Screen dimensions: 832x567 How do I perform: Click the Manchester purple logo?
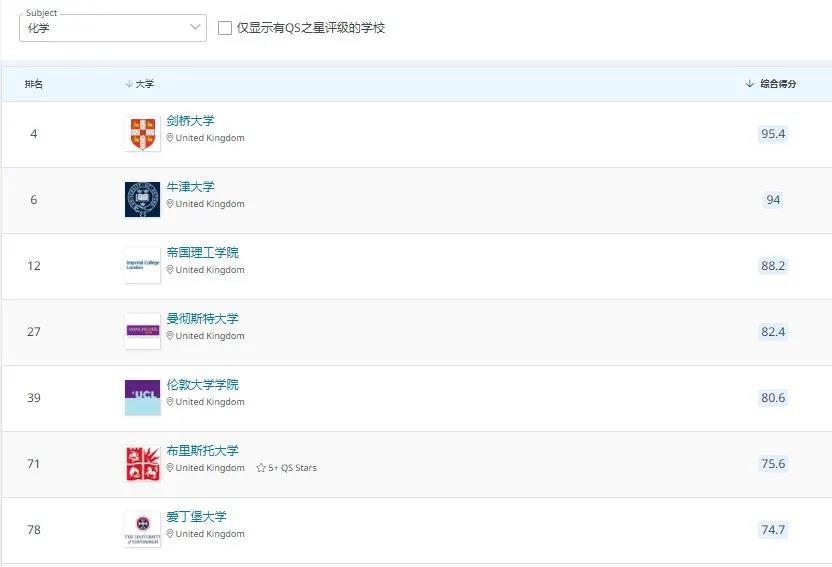coord(142,332)
